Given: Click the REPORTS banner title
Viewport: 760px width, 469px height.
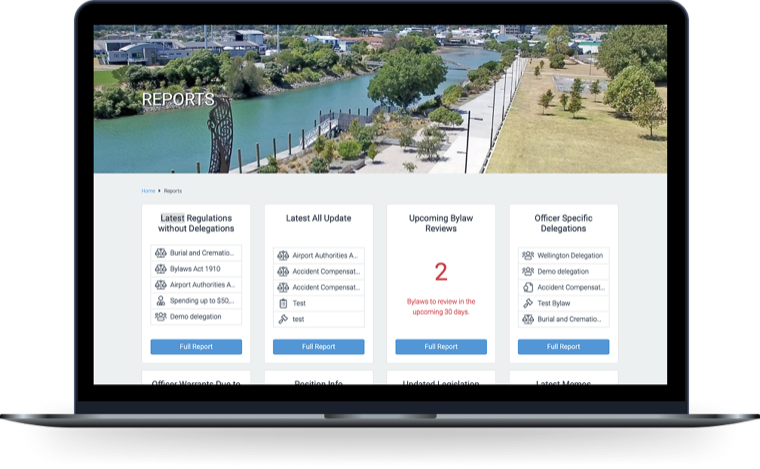Looking at the screenshot, I should [x=178, y=99].
